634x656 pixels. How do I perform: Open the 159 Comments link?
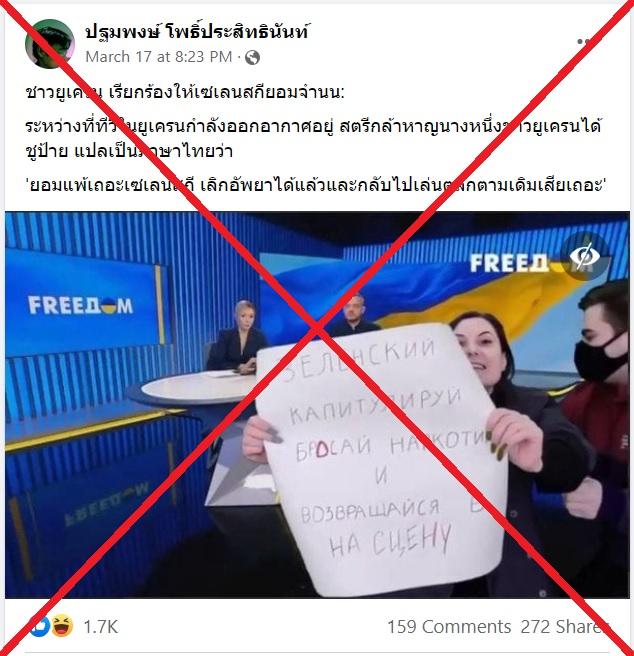[449, 627]
